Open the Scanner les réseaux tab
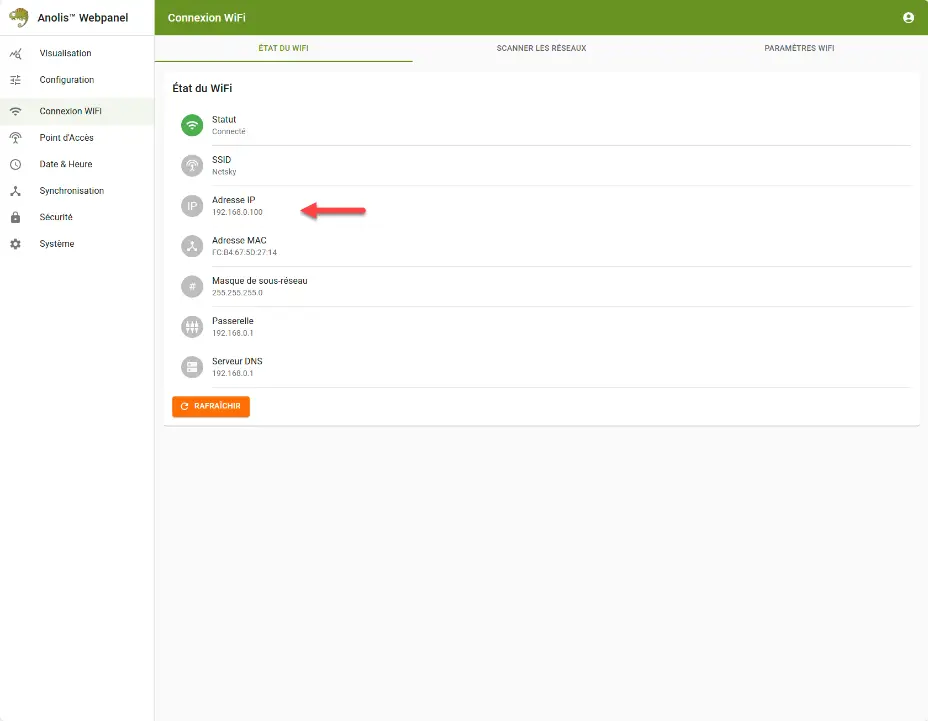928x721 pixels. point(542,49)
